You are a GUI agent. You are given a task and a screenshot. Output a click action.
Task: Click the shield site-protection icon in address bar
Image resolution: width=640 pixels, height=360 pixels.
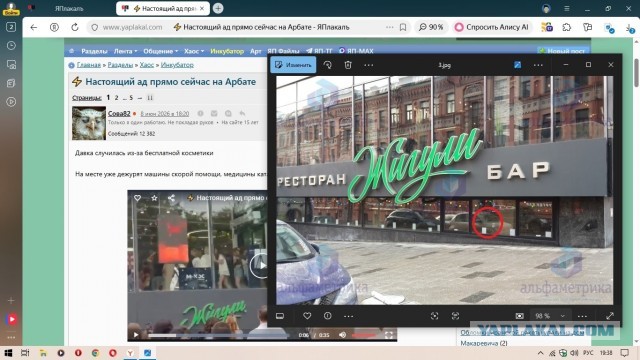pyautogui.click(x=94, y=27)
